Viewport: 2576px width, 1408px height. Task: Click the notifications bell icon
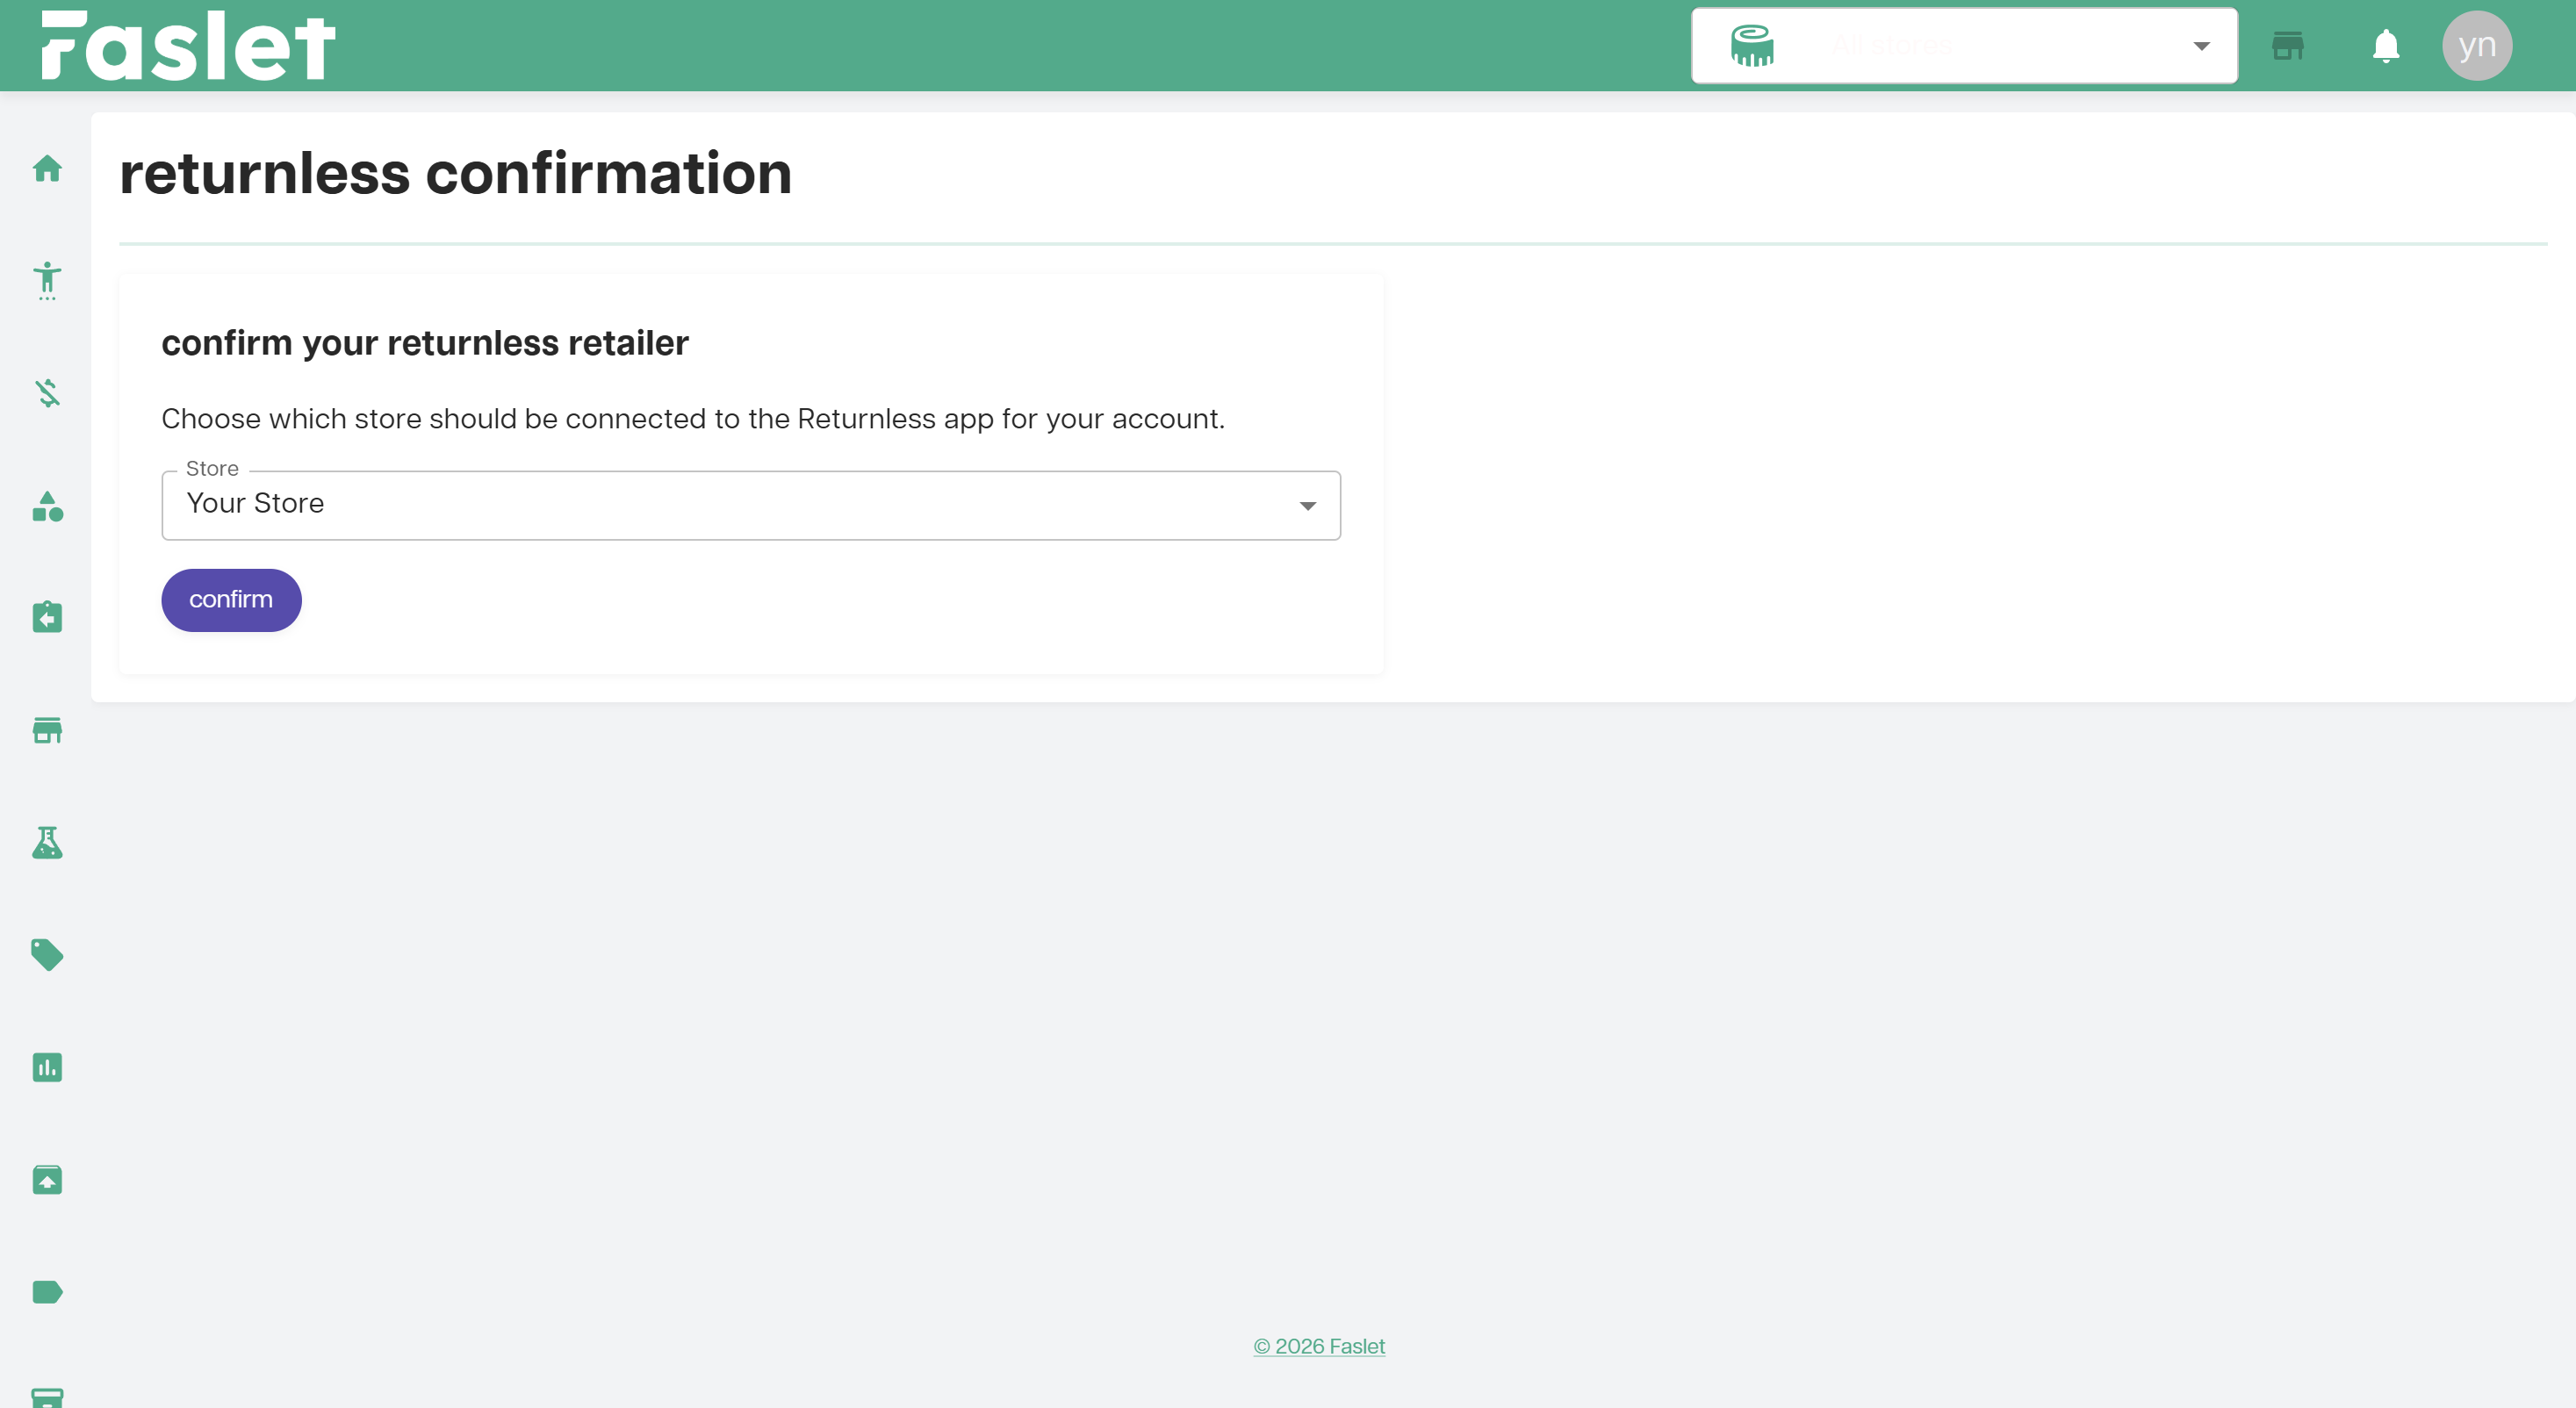click(2386, 46)
